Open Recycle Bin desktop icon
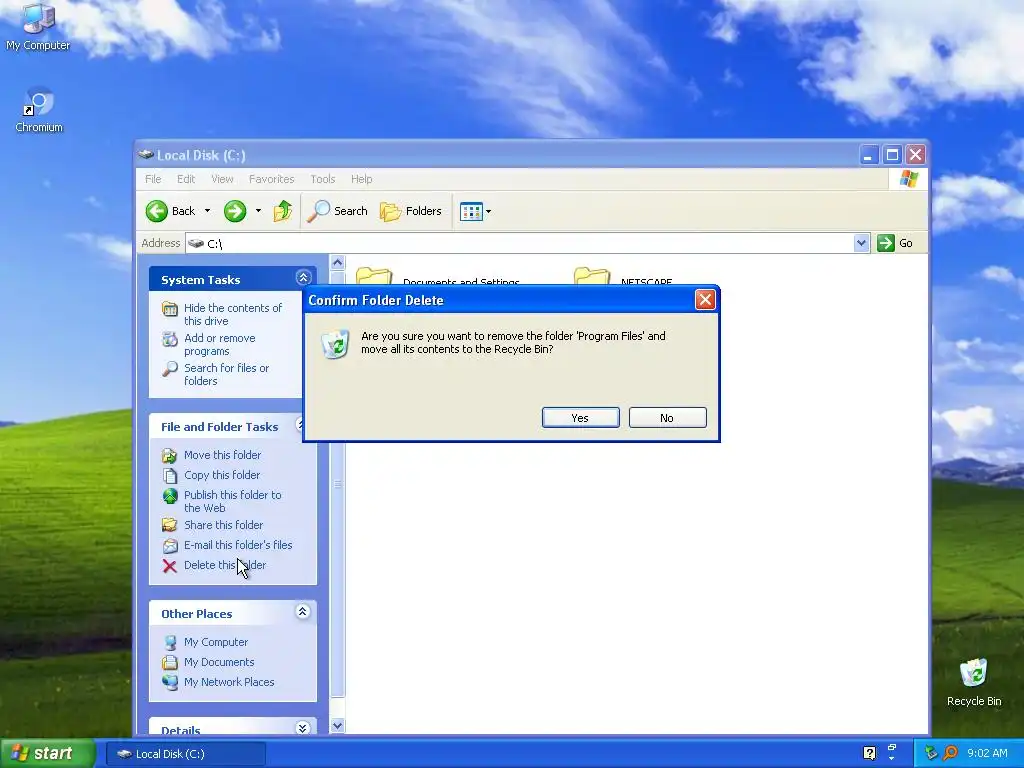Image resolution: width=1024 pixels, height=768 pixels. pos(974,682)
